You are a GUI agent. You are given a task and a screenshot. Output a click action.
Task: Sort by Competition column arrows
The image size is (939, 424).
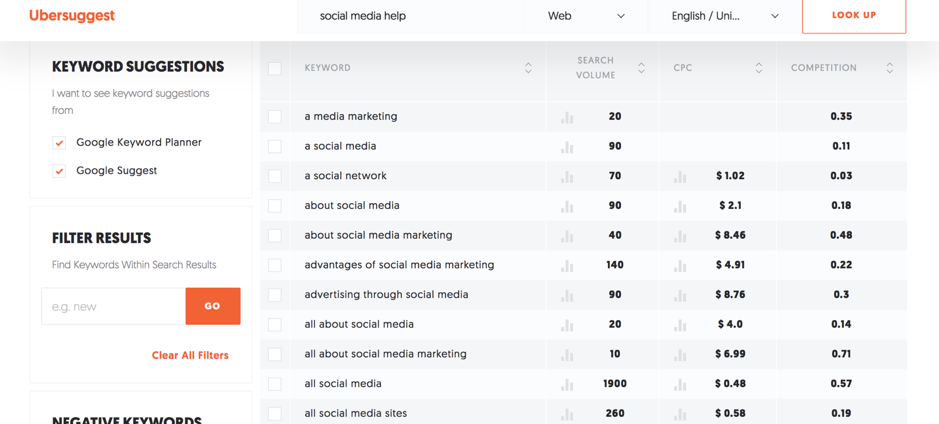pyautogui.click(x=889, y=68)
